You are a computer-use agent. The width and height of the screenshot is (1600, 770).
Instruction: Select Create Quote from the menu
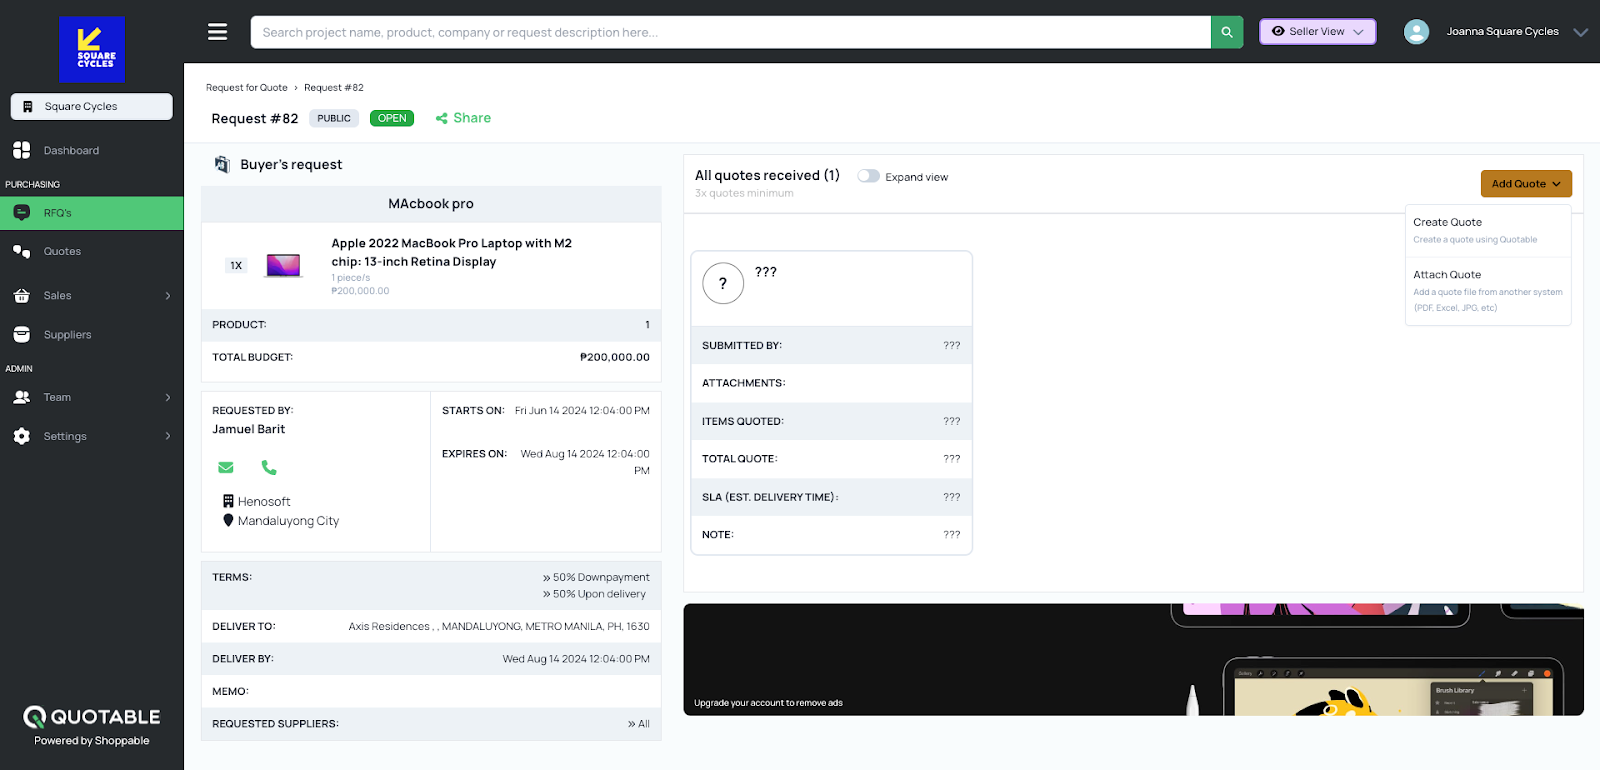click(x=1488, y=230)
